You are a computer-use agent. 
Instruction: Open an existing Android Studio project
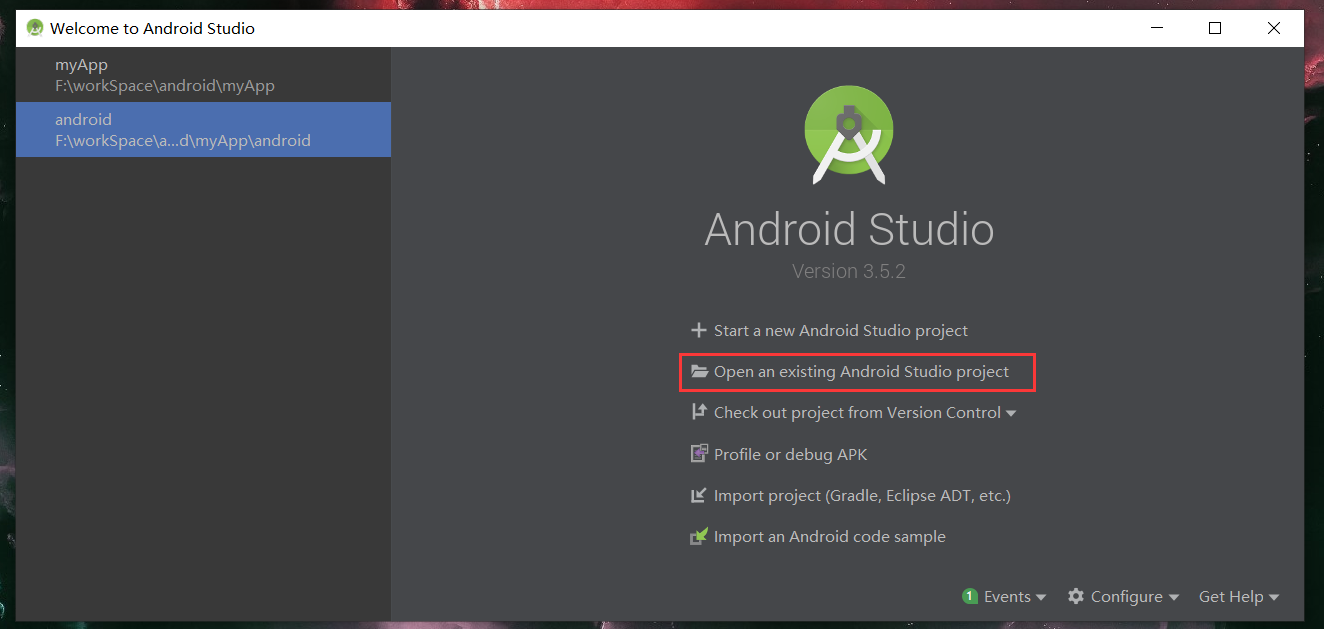861,372
